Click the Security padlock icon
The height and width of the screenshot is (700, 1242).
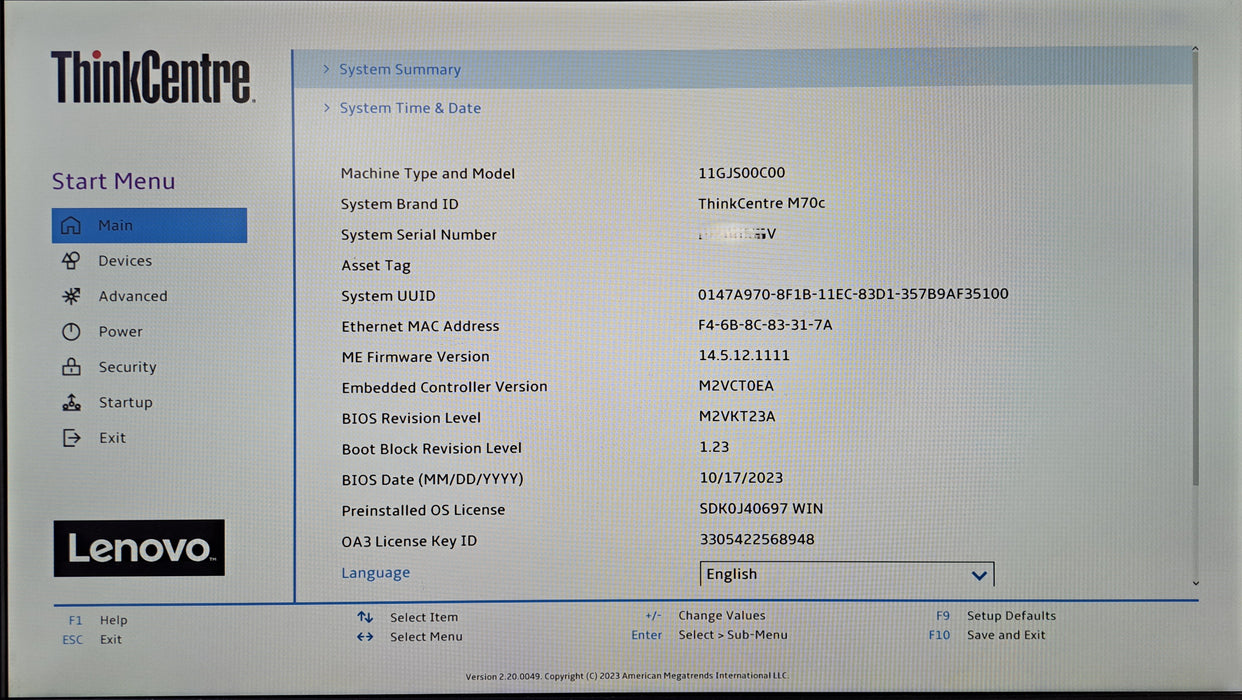(70, 367)
